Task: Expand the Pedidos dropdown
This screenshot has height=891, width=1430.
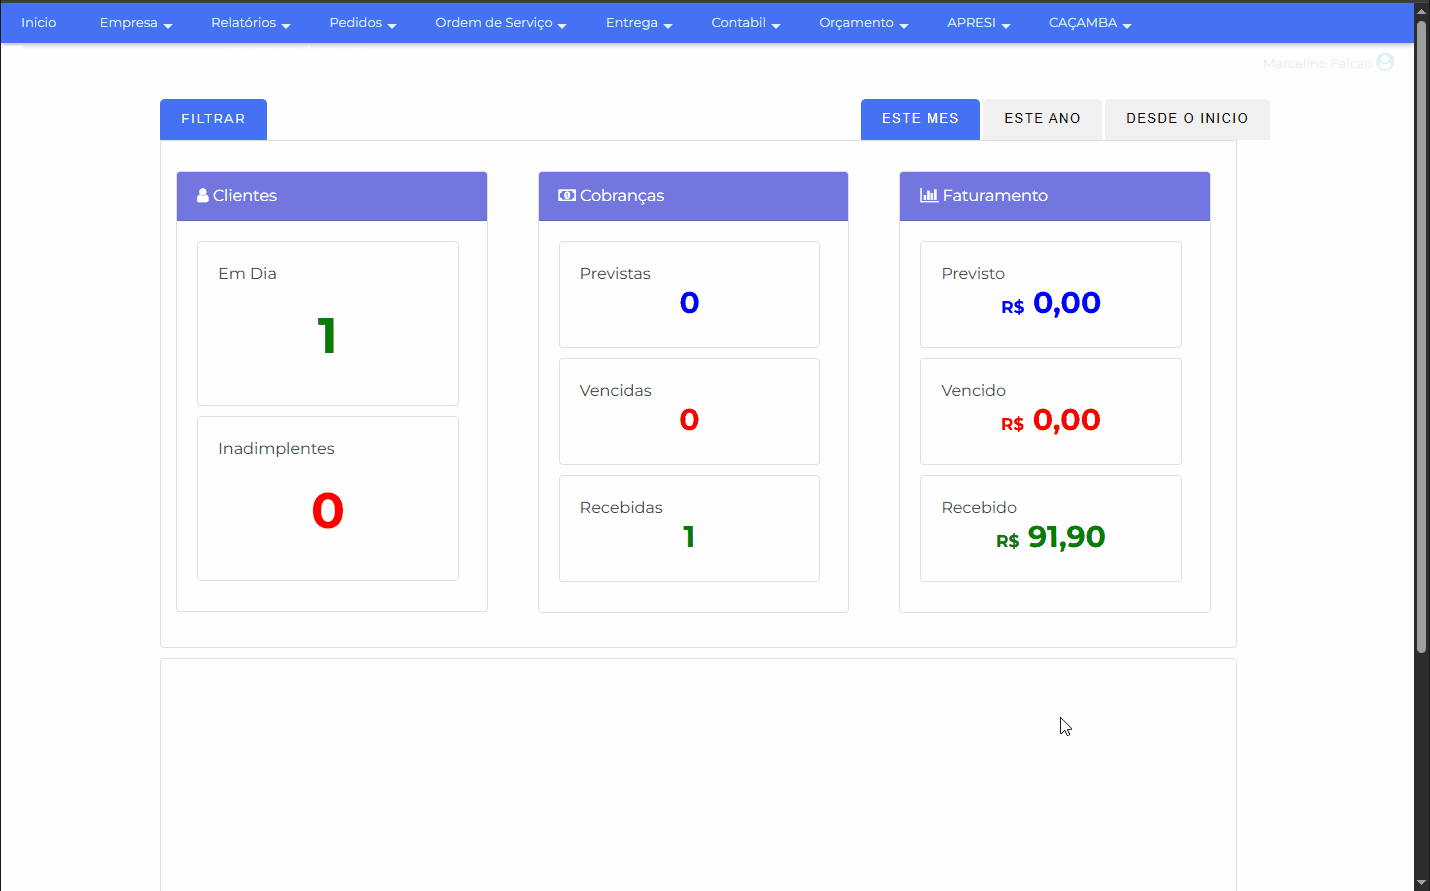Action: (362, 23)
